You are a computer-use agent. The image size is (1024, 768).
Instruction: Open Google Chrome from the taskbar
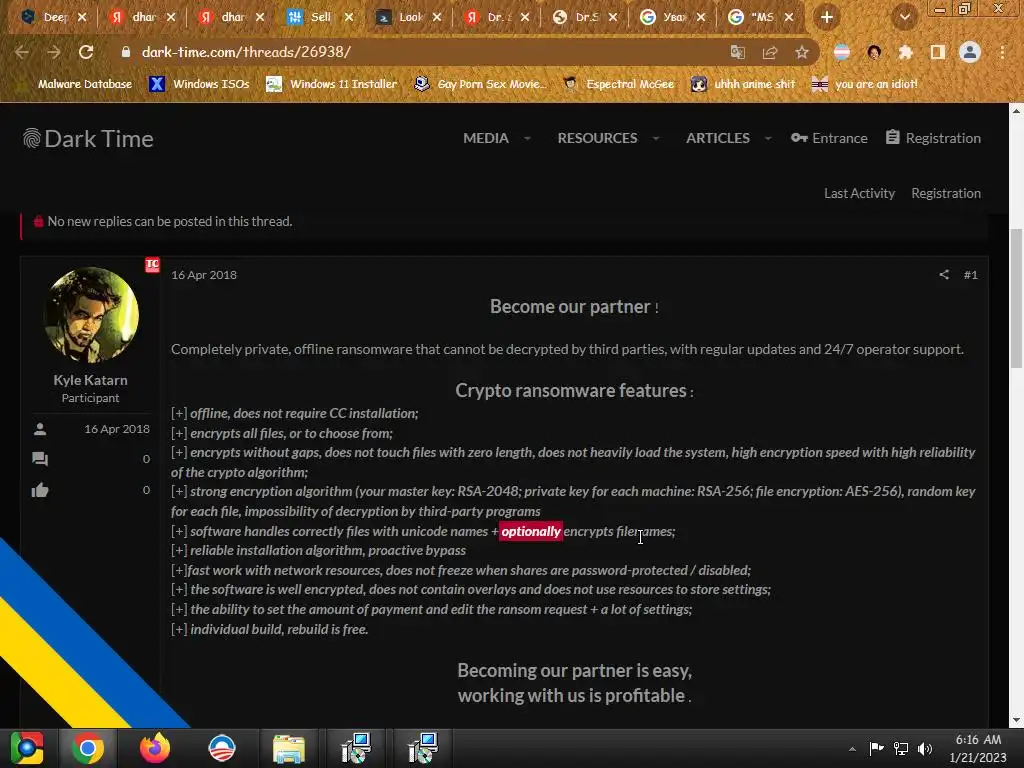[x=88, y=748]
